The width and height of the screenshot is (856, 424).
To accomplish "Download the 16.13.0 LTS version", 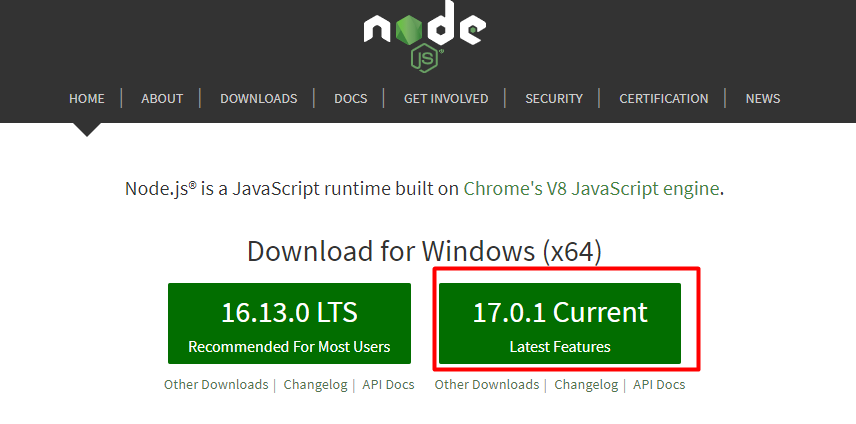I will (289, 324).
